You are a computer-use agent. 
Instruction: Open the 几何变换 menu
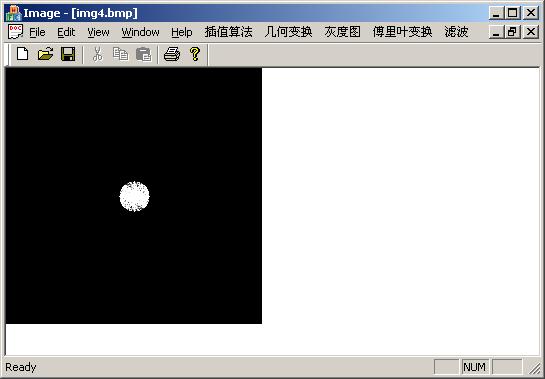[288, 32]
